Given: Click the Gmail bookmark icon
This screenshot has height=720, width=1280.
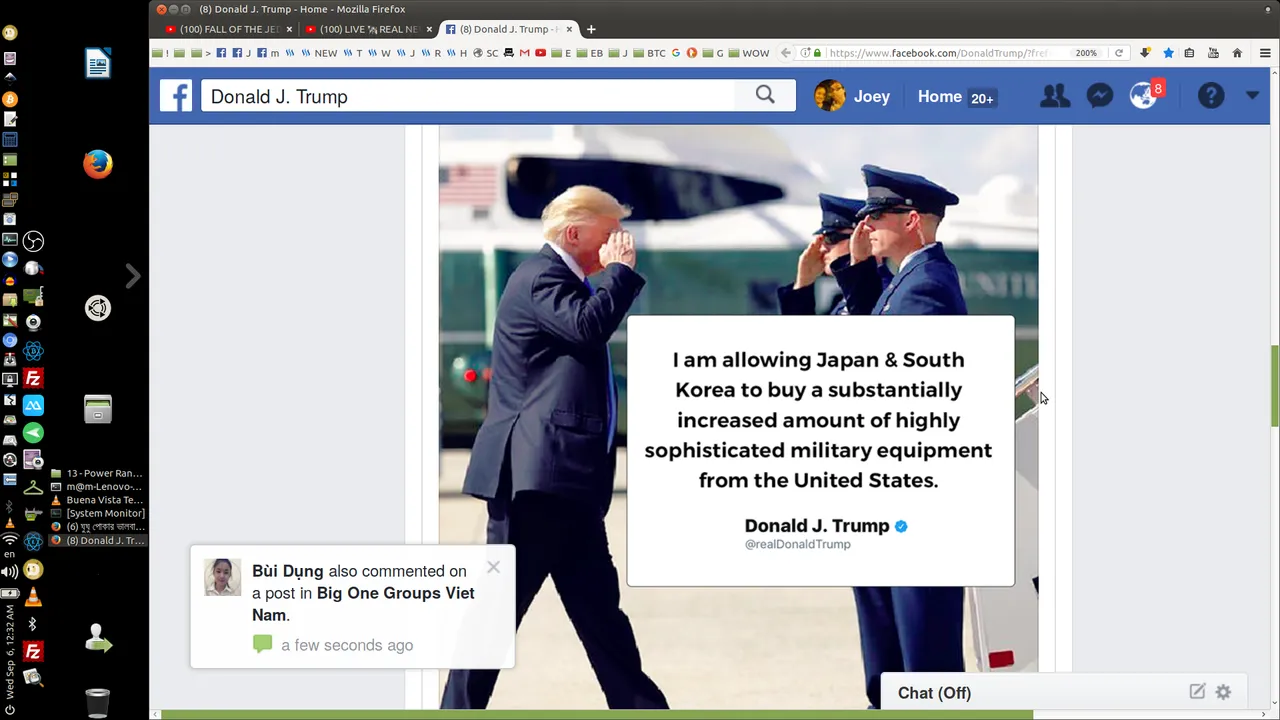Looking at the screenshot, I should [524, 53].
